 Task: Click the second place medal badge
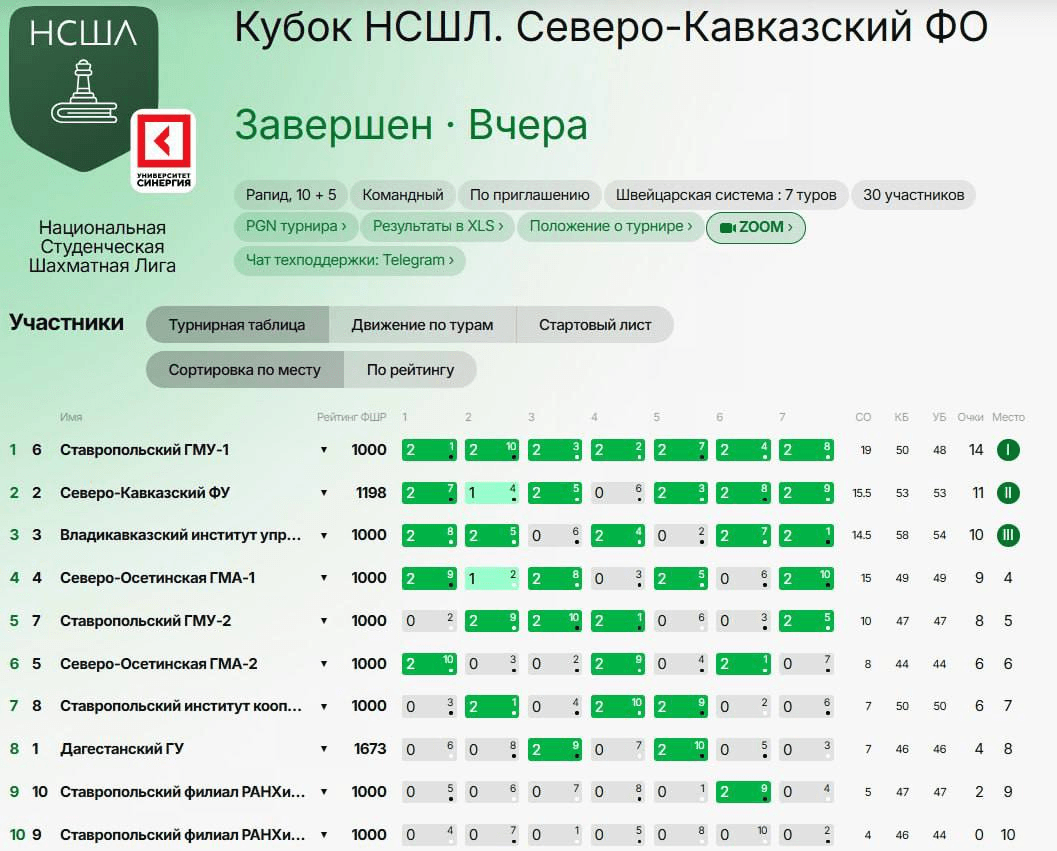click(1008, 493)
